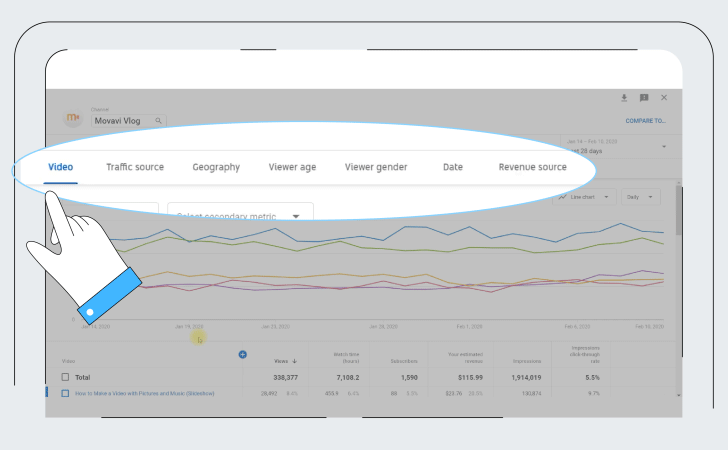Viewport: 728px width, 450px height.
Task: Tick the Total row checkbox
Action: 65,377
